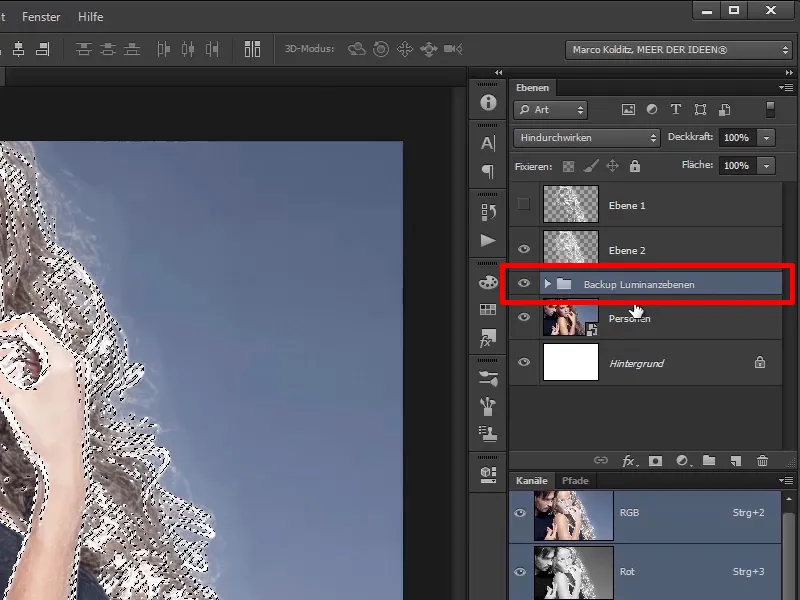
Task: Click the auto-align layers icon
Action: point(252,49)
